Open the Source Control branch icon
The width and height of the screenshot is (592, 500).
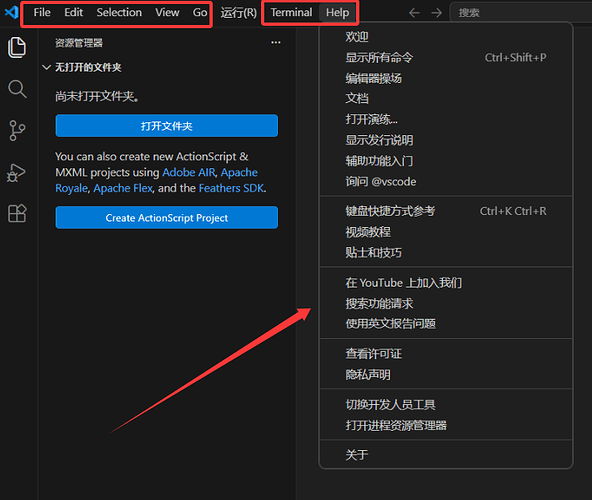17,131
